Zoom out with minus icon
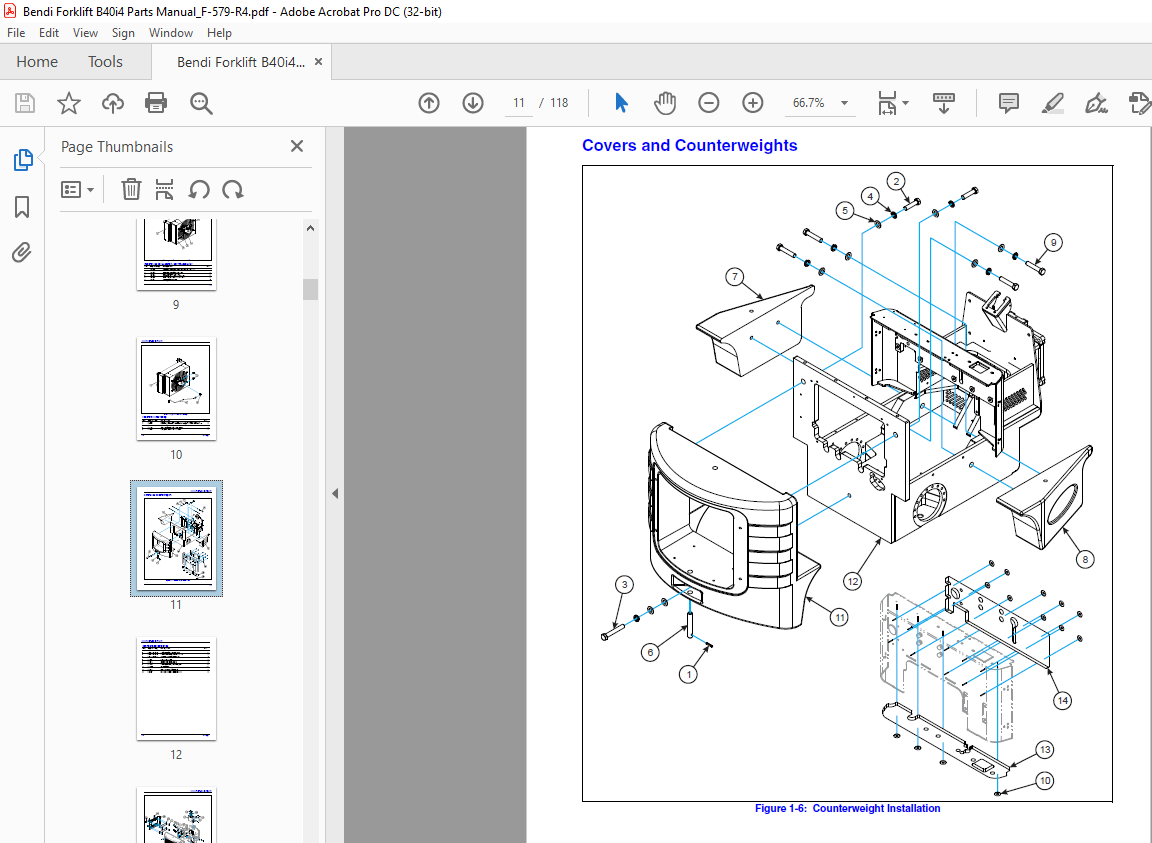 [x=709, y=103]
